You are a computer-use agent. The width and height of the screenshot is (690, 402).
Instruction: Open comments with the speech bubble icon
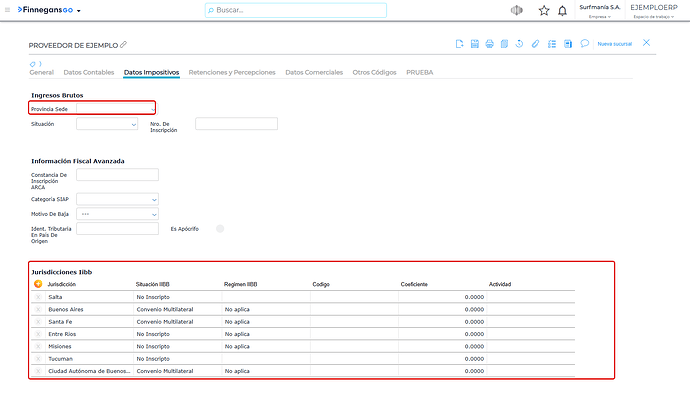(x=584, y=44)
